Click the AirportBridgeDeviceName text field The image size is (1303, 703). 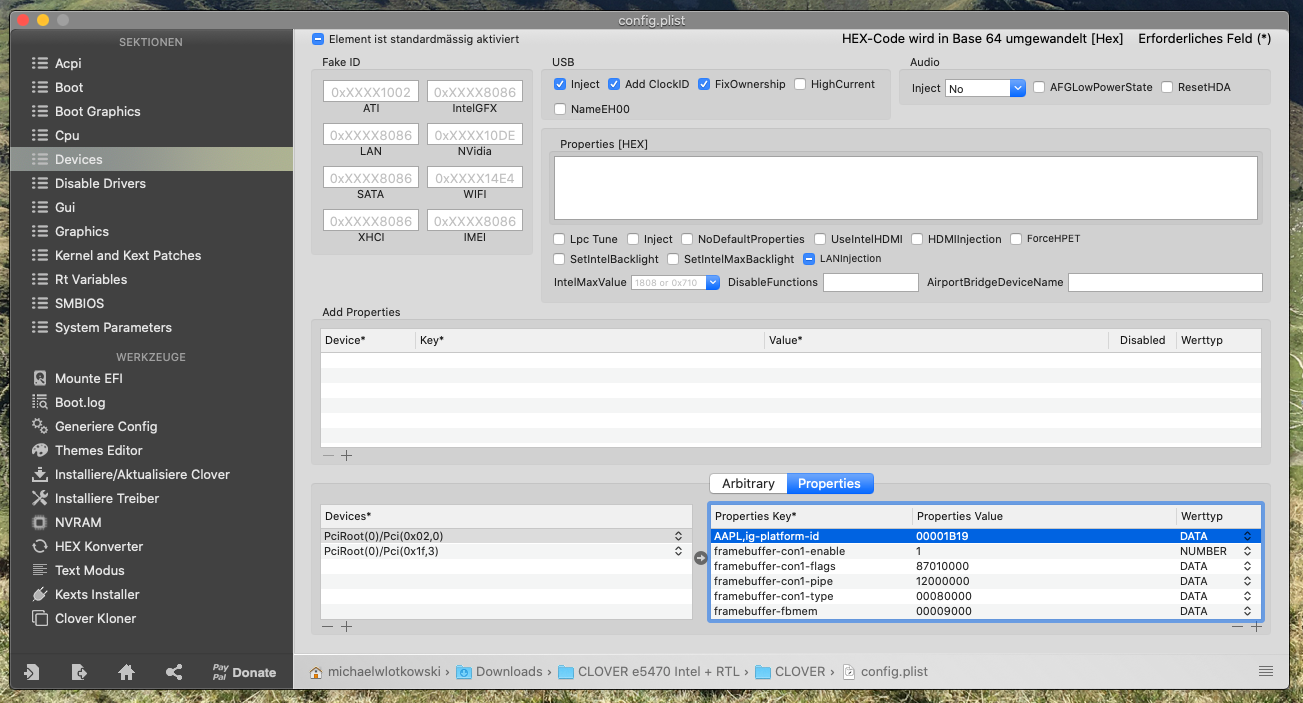(x=1164, y=283)
